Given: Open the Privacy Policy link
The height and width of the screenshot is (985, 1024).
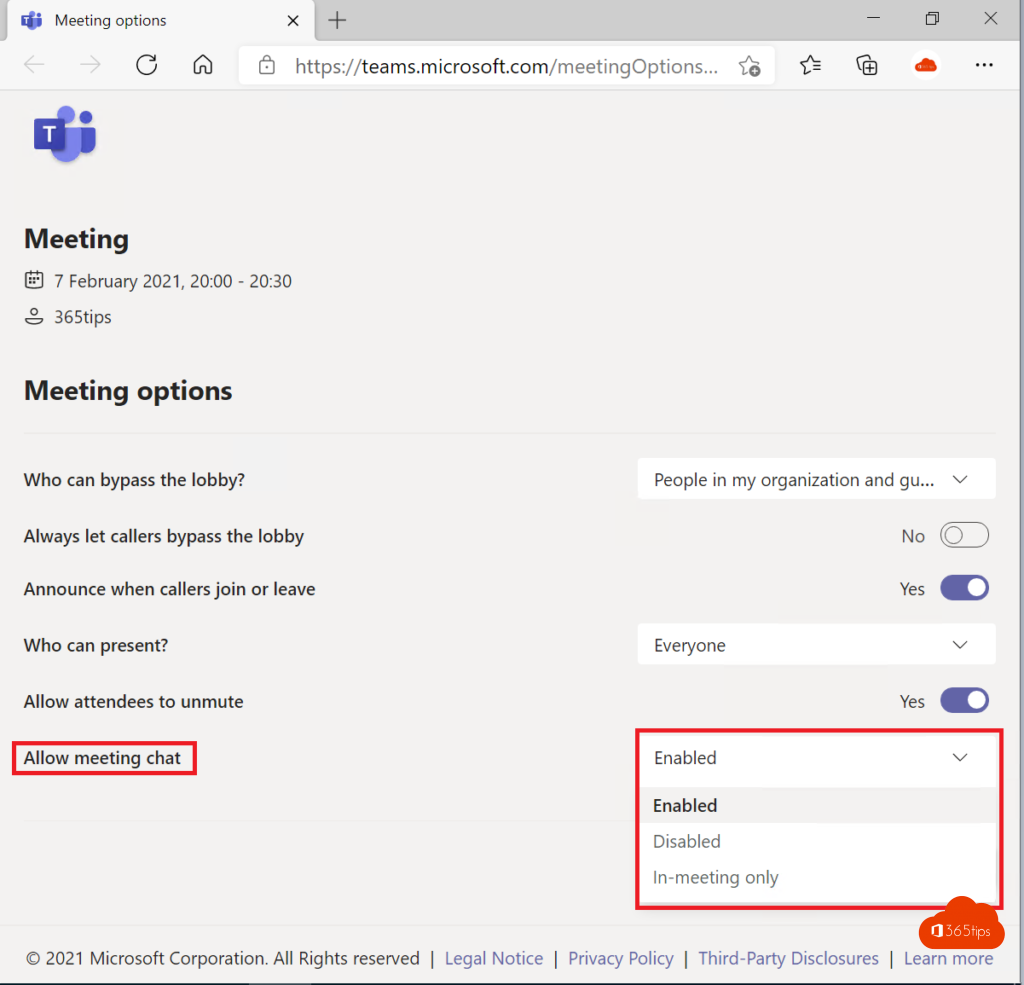Looking at the screenshot, I should (x=621, y=958).
